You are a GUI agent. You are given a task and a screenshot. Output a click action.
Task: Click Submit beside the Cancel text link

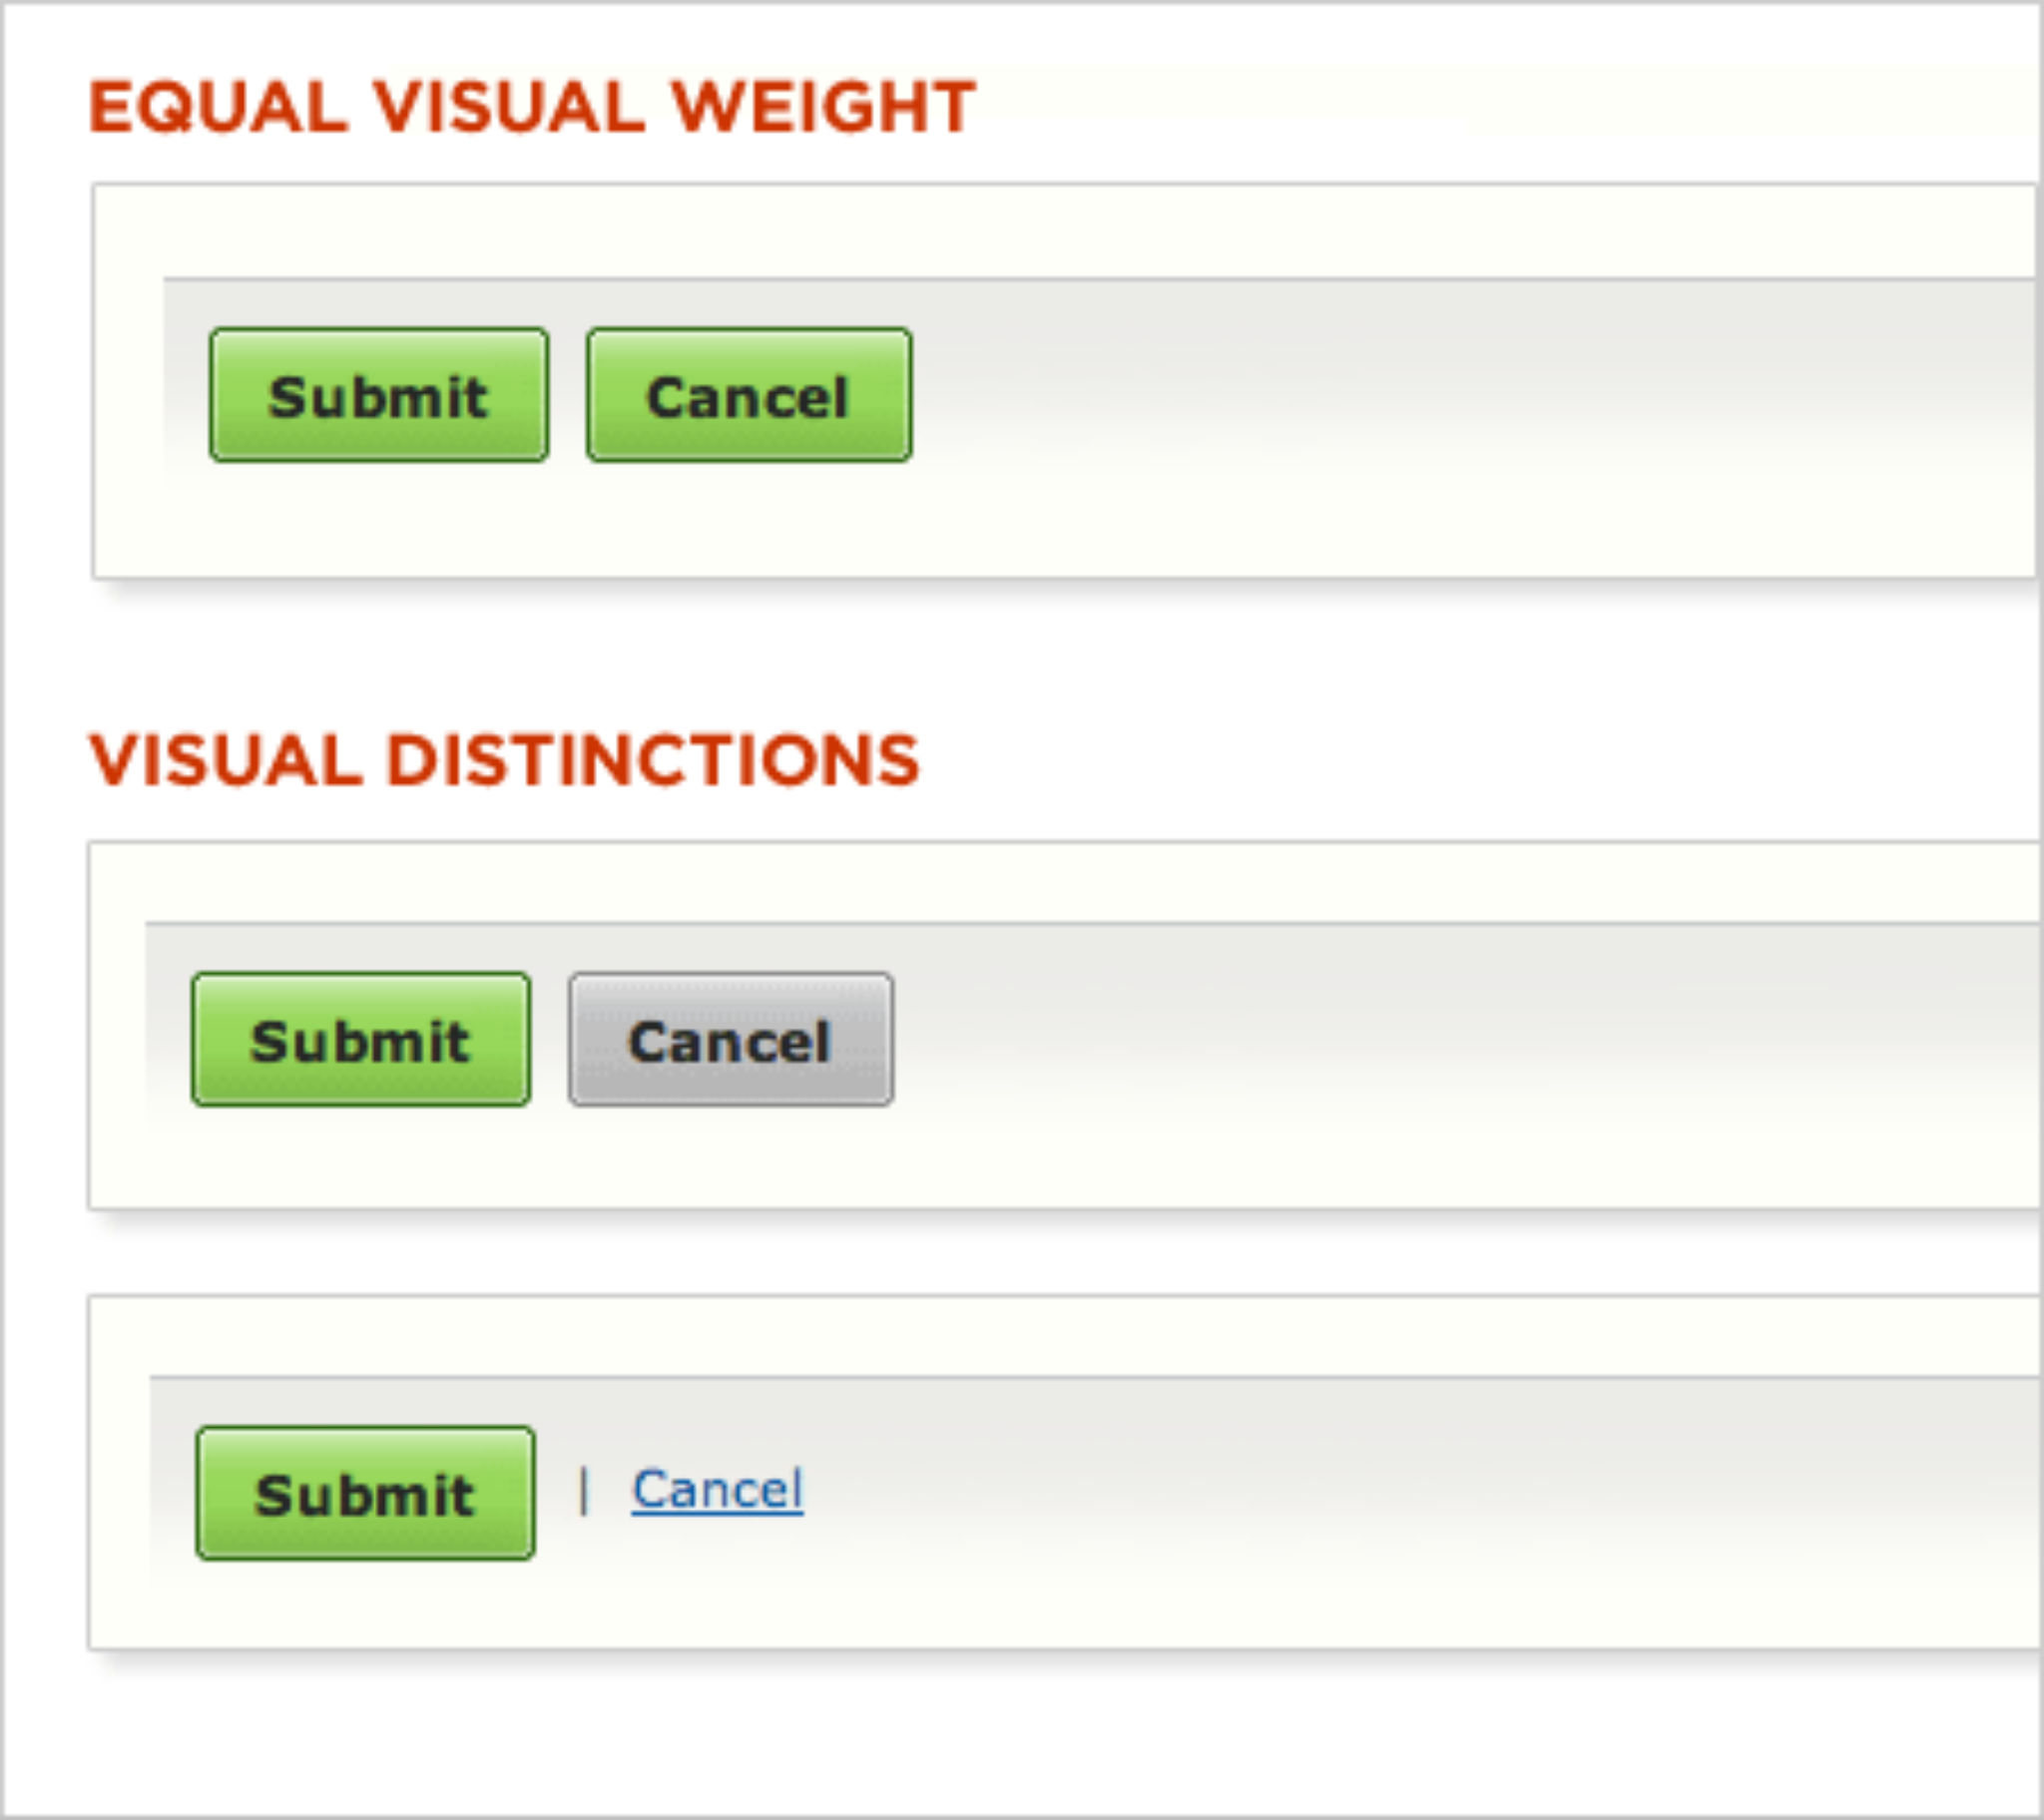click(x=365, y=1493)
